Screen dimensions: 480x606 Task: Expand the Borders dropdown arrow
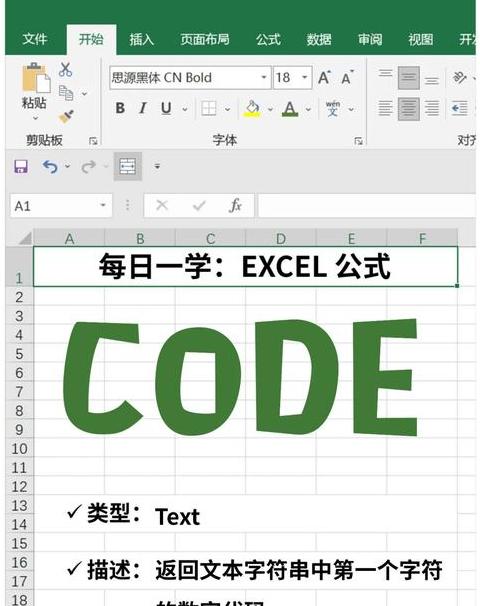tap(227, 109)
